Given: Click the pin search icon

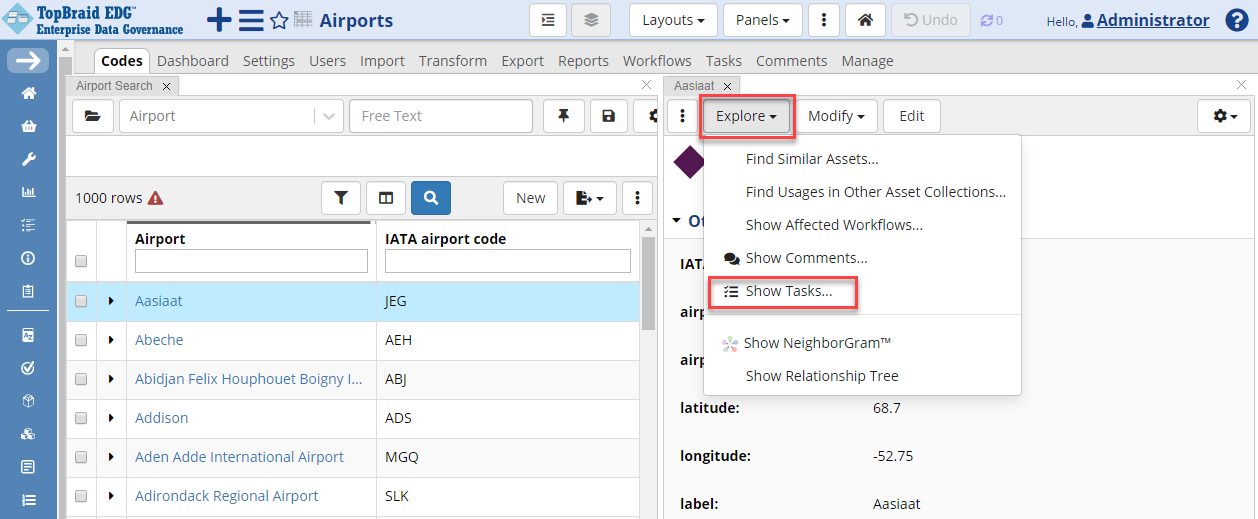Looking at the screenshot, I should point(564,116).
